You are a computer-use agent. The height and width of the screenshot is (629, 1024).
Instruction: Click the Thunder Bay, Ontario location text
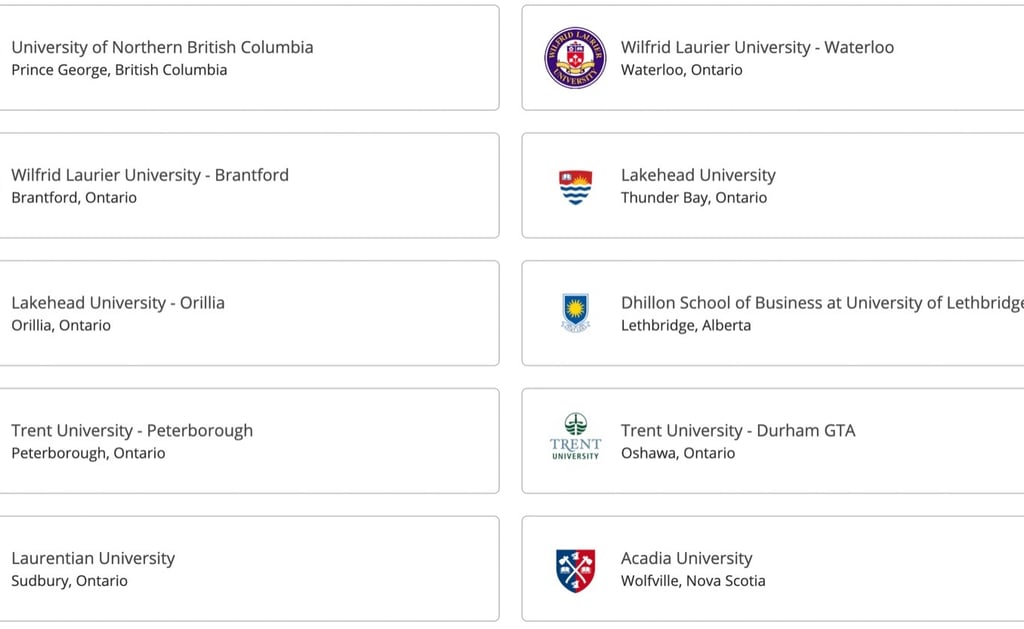[x=694, y=197]
